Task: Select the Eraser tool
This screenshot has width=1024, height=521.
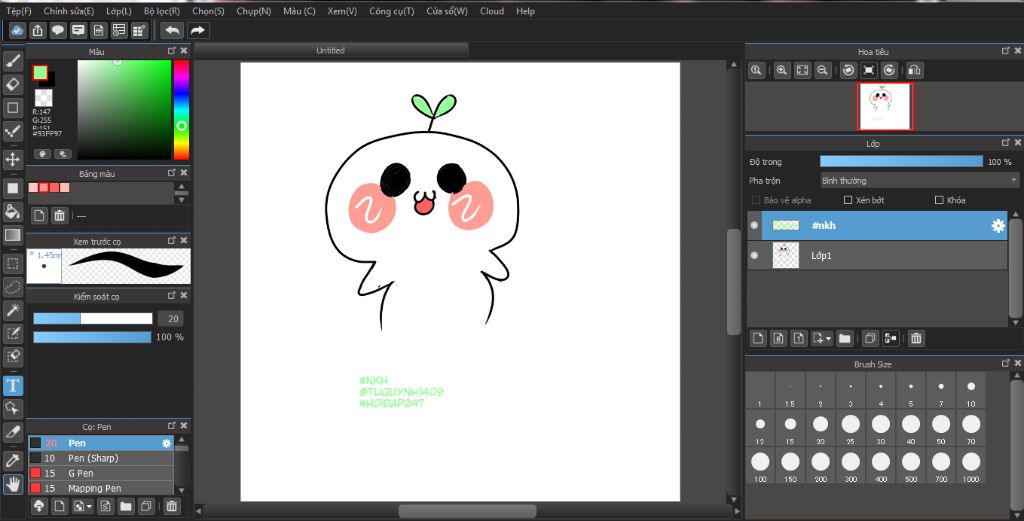Action: (12, 84)
